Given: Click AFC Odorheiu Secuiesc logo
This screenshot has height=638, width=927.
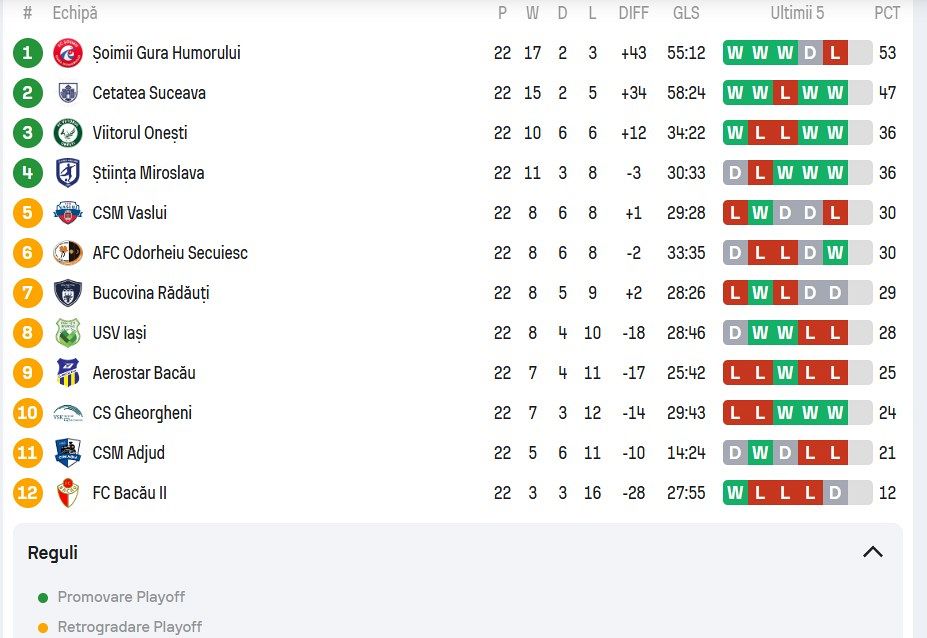Looking at the screenshot, I should pos(68,253).
